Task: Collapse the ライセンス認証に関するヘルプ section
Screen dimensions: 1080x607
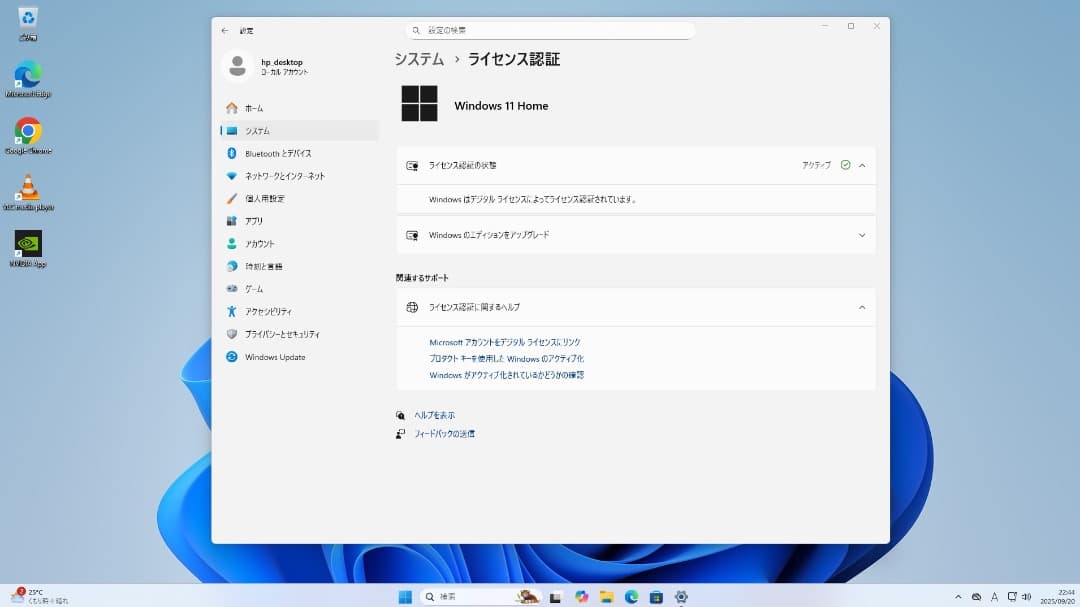Action: pos(861,307)
